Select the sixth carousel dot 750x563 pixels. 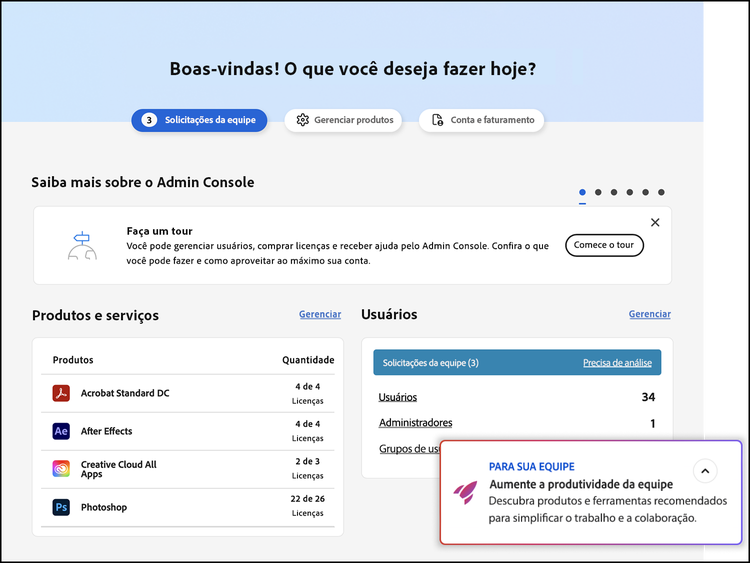(x=661, y=192)
